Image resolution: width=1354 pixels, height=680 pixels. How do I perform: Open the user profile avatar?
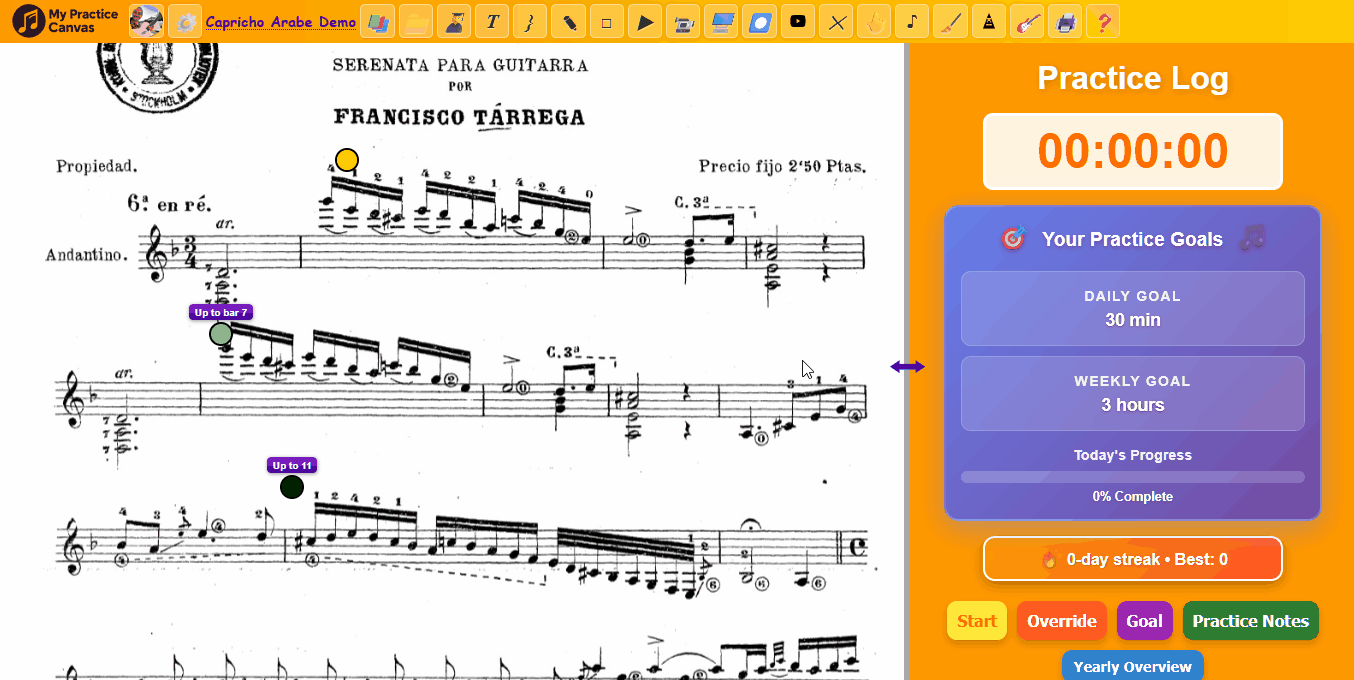[146, 21]
